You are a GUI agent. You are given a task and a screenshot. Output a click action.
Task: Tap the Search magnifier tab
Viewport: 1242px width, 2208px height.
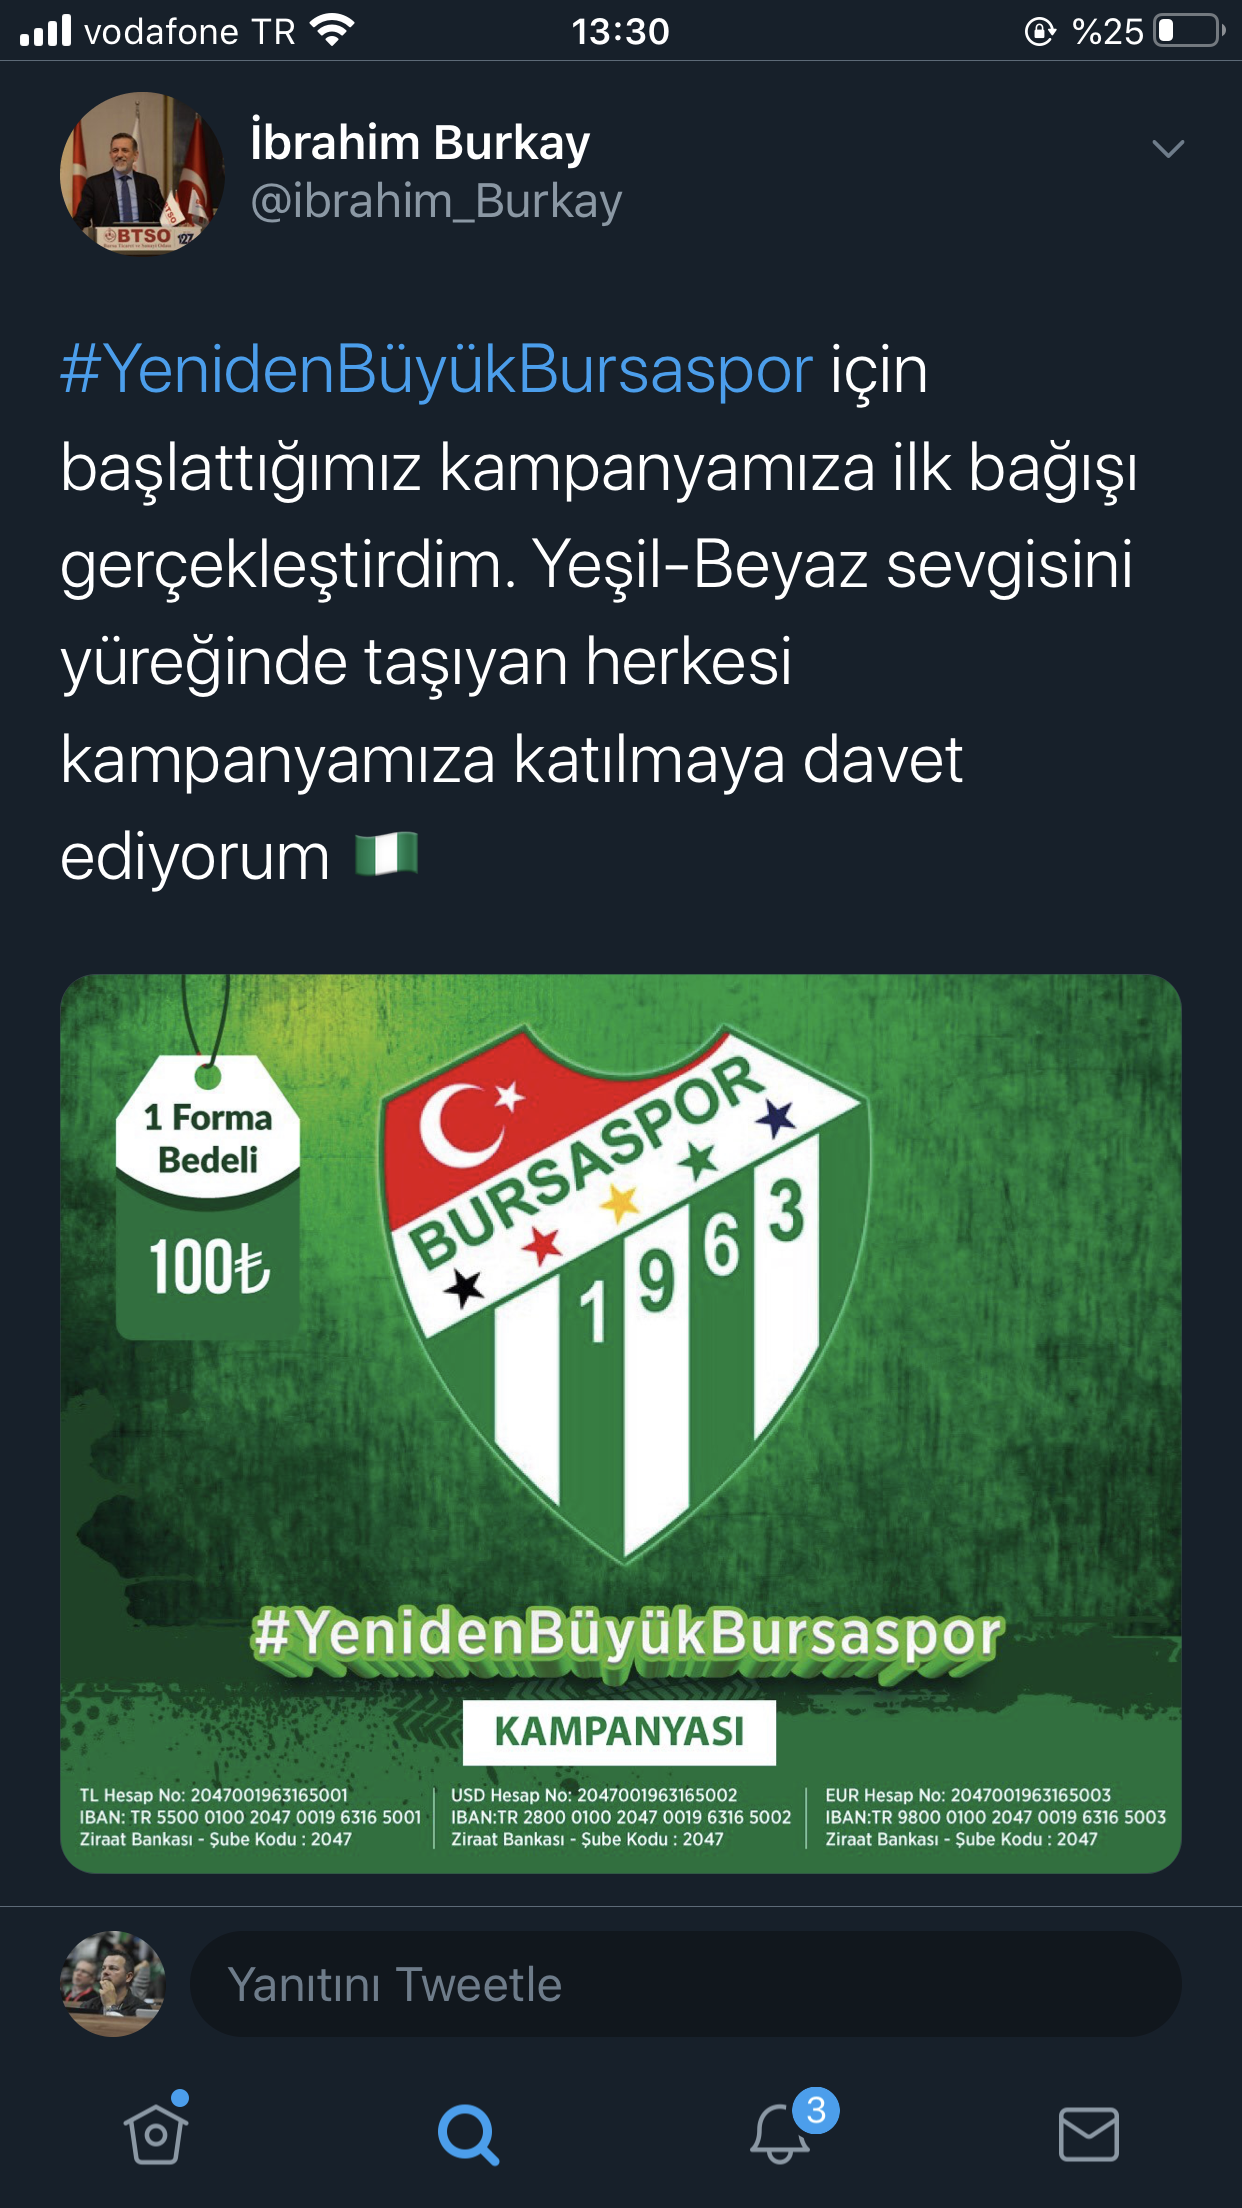(x=468, y=2134)
